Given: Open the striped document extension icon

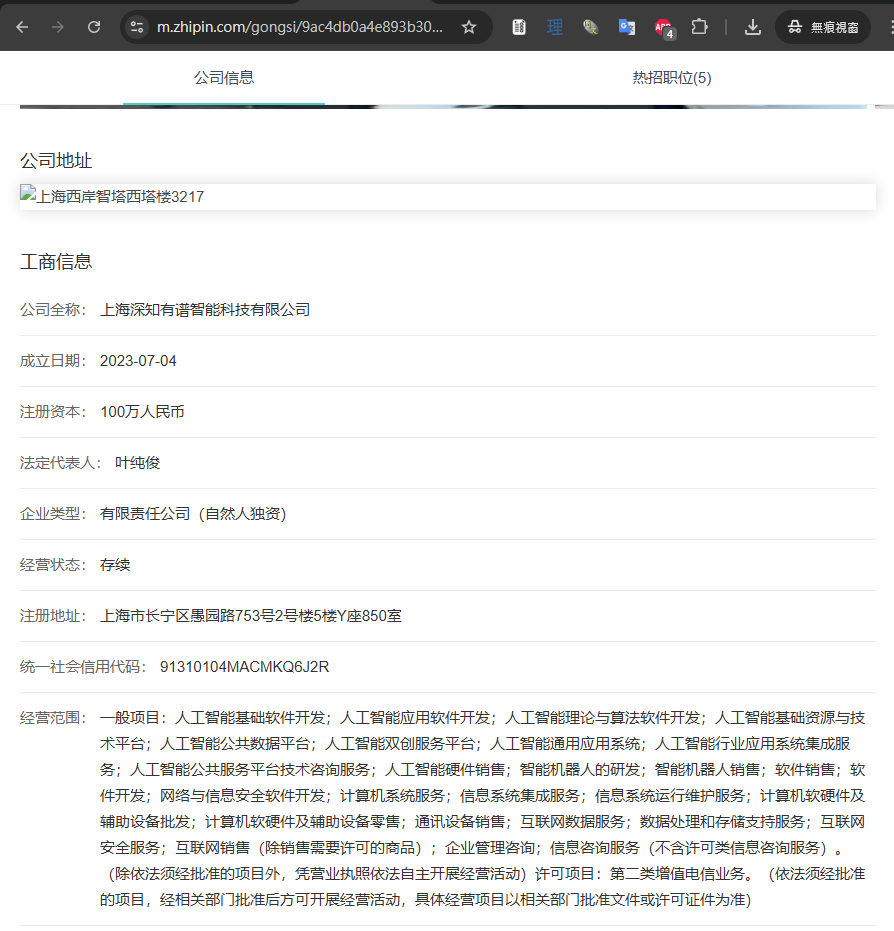Looking at the screenshot, I should click(x=519, y=27).
